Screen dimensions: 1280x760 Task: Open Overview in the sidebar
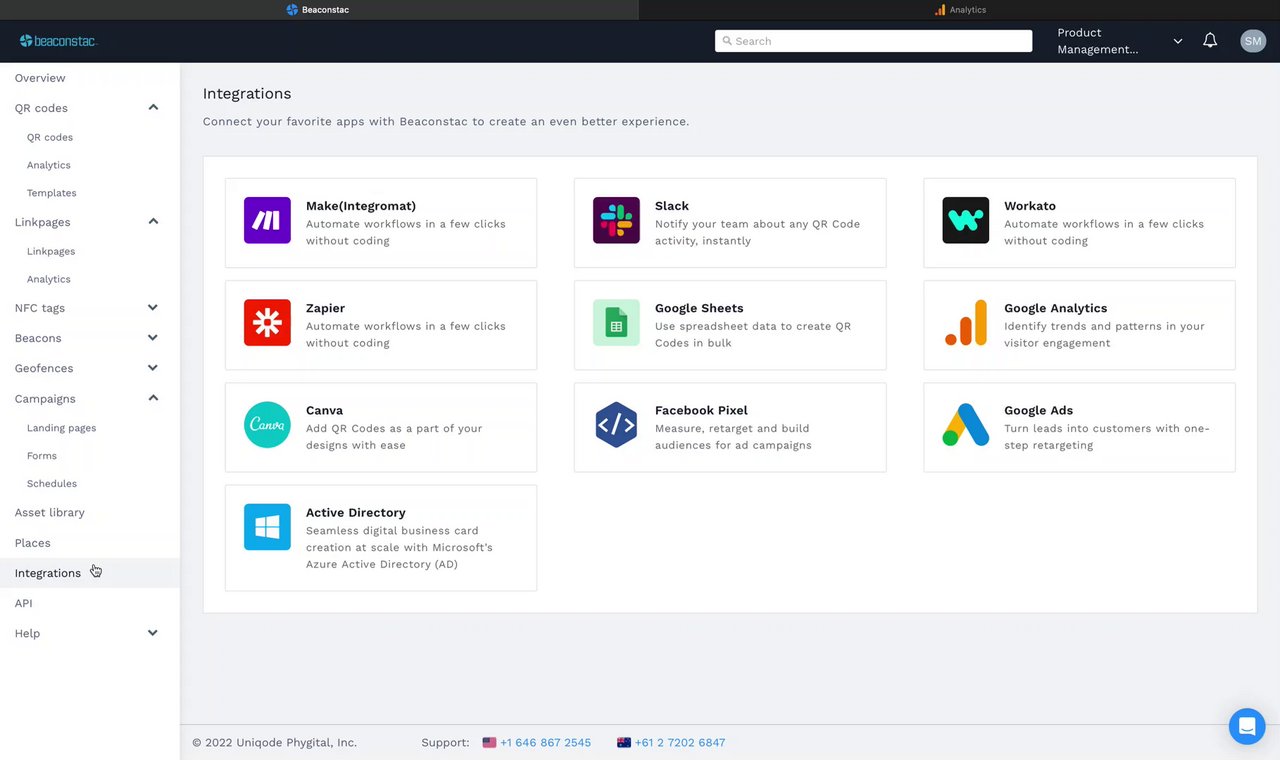[x=40, y=78]
